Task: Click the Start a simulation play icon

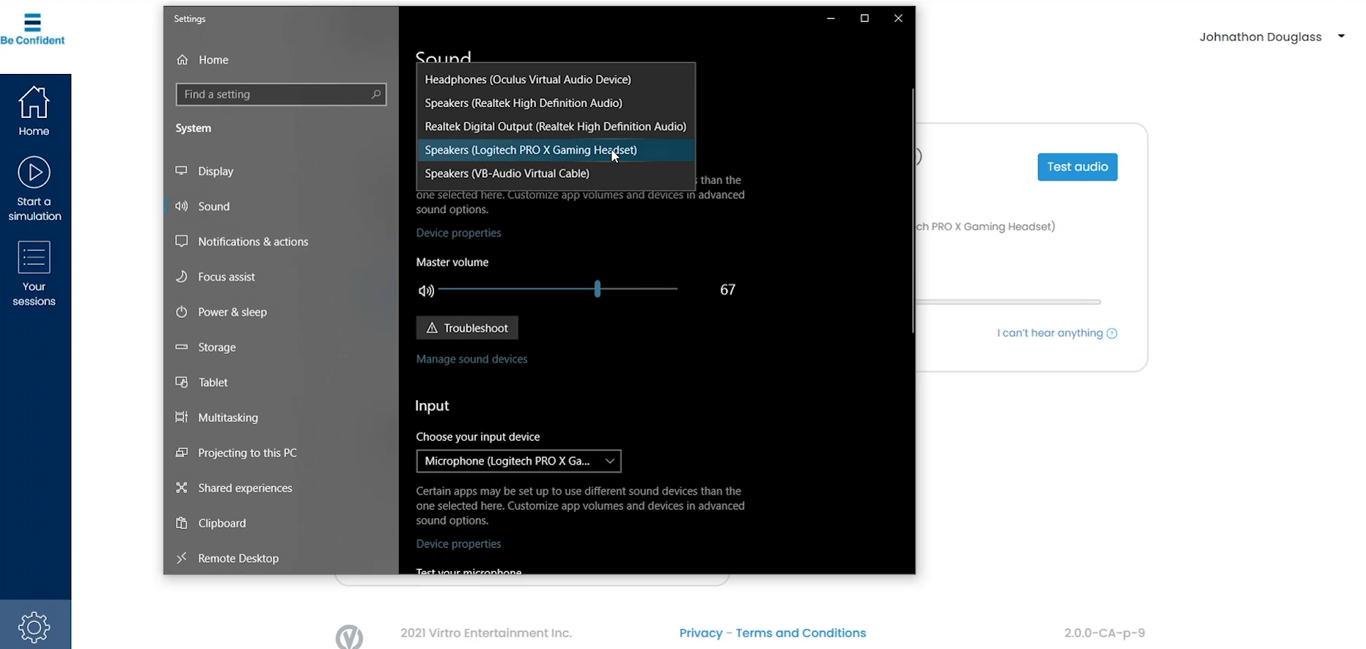Action: [x=34, y=172]
